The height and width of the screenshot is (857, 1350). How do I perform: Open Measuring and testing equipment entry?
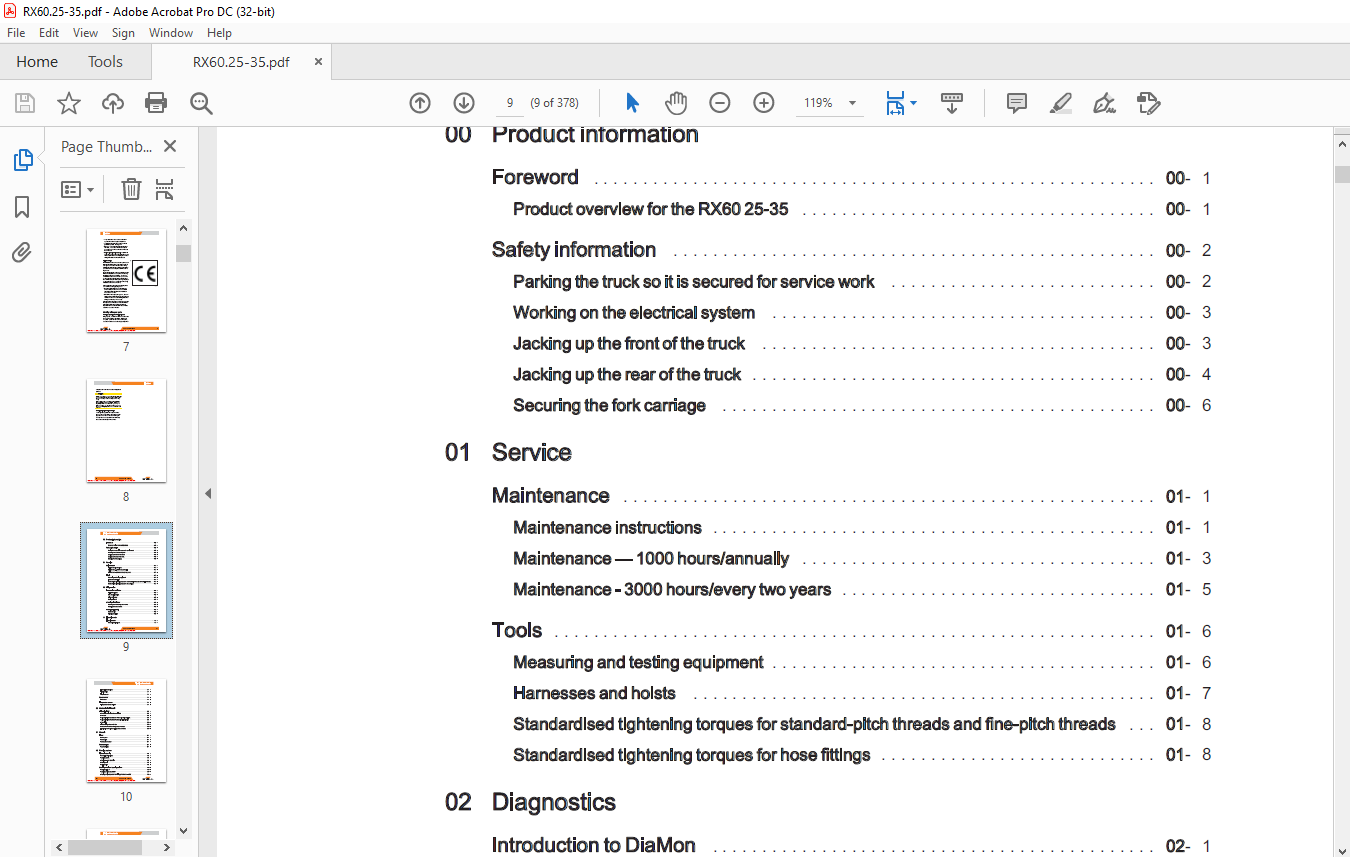(x=638, y=662)
